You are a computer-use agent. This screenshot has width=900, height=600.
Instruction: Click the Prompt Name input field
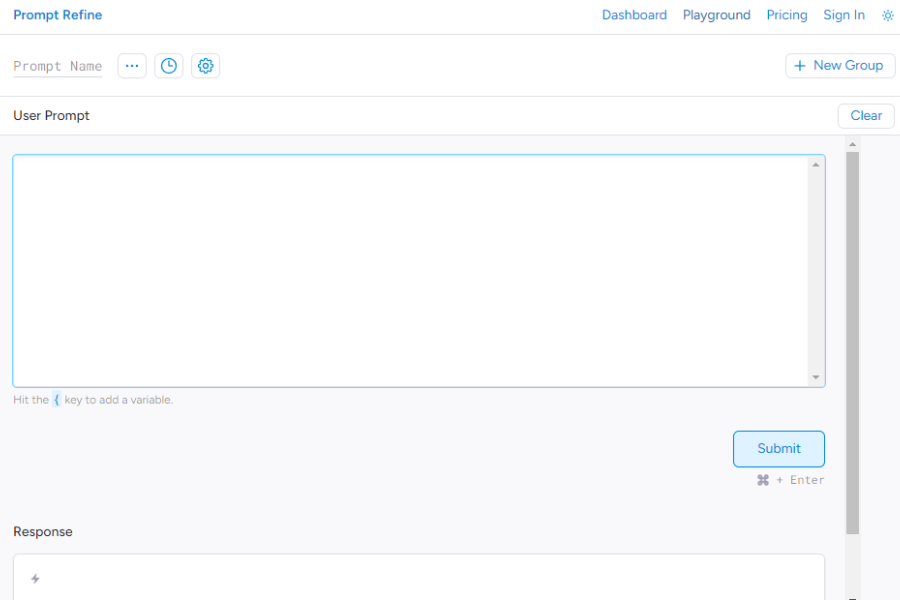tap(58, 65)
